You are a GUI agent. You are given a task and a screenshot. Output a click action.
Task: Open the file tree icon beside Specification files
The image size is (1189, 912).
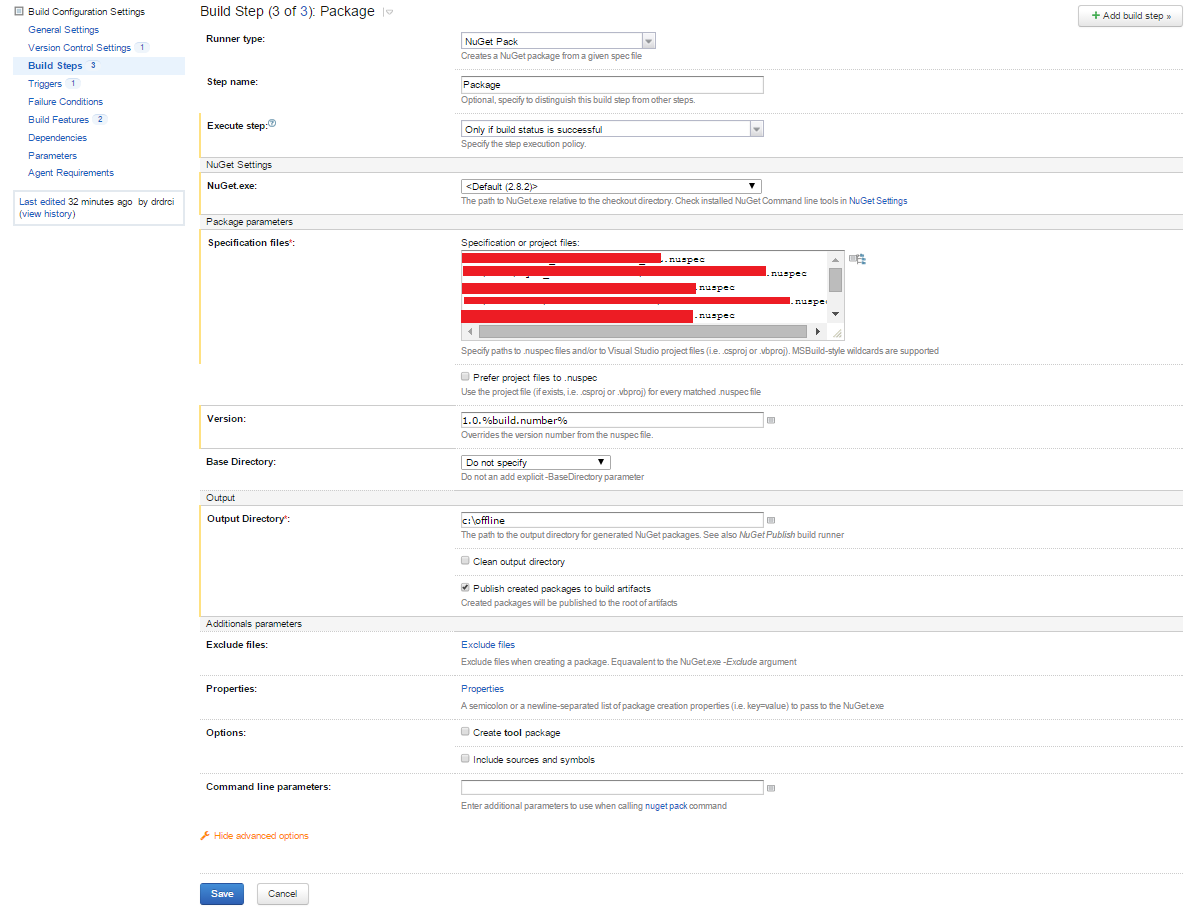click(x=857, y=259)
